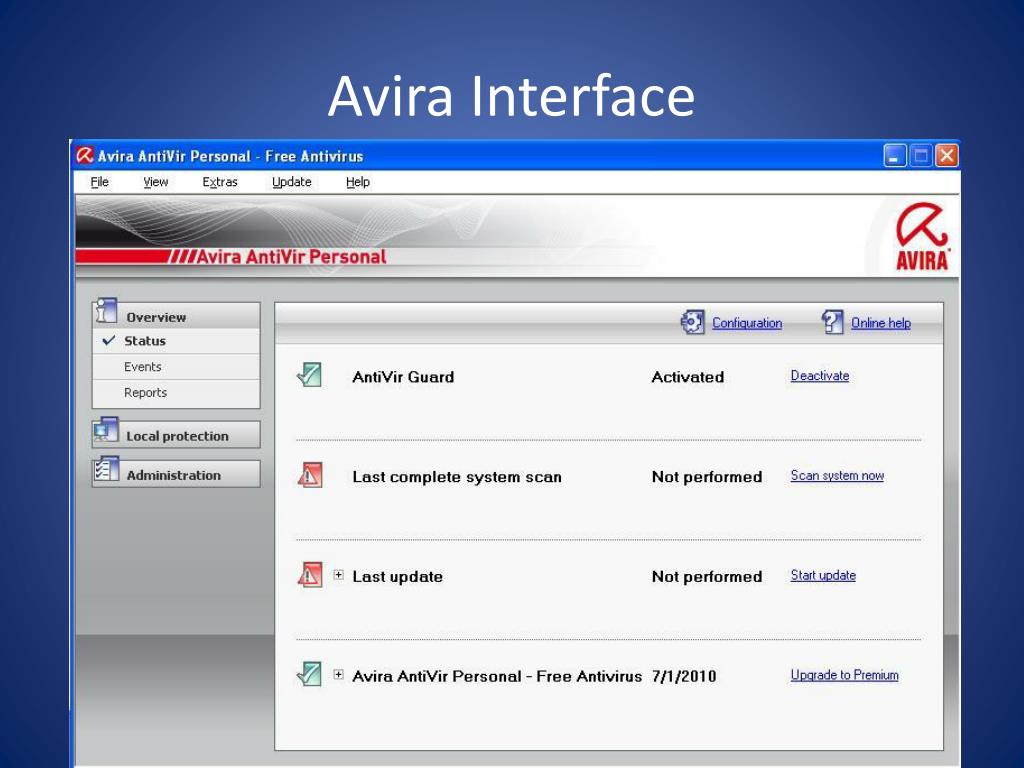Click the Configuration link
The height and width of the screenshot is (768, 1024).
pyautogui.click(x=746, y=323)
